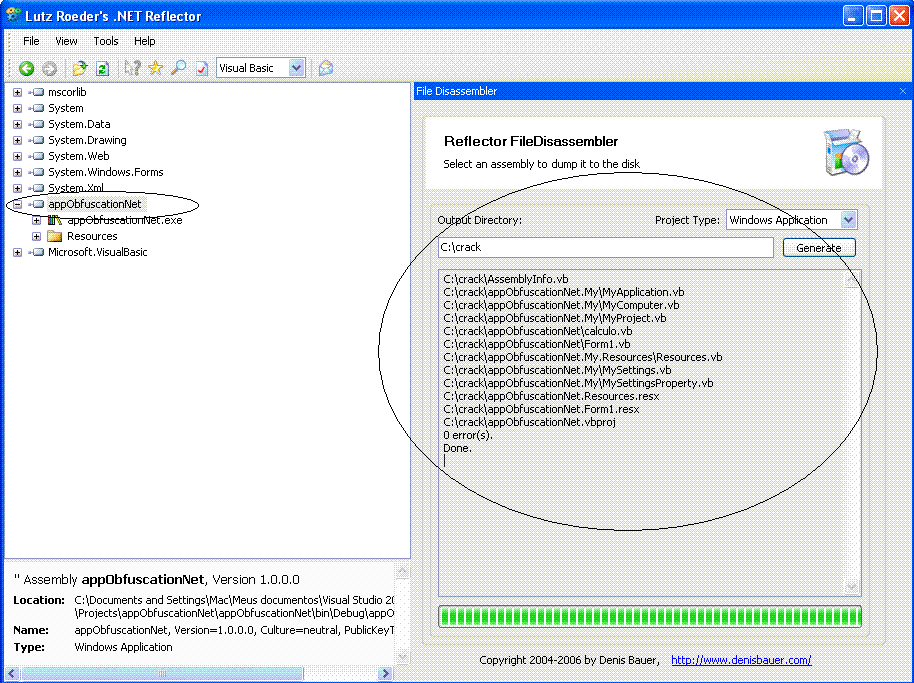Viewport: 914px width, 683px height.
Task: Click the MySettingsProperty.vb output line
Action: pyautogui.click(x=578, y=383)
